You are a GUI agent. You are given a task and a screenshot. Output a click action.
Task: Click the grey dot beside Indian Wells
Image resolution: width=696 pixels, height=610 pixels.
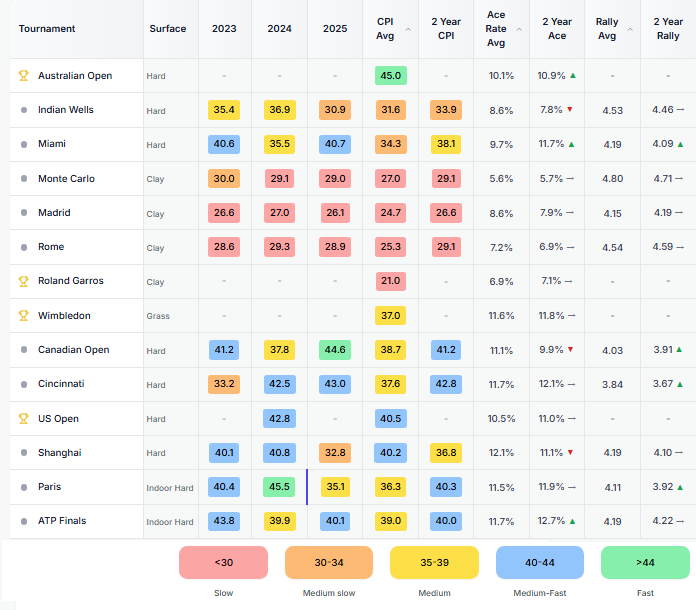pyautogui.click(x=24, y=110)
